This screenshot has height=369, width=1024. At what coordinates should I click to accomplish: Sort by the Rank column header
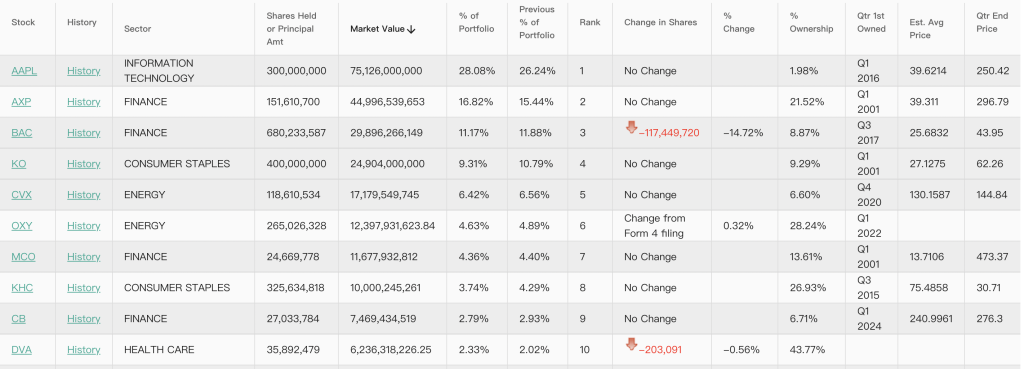(x=590, y=22)
